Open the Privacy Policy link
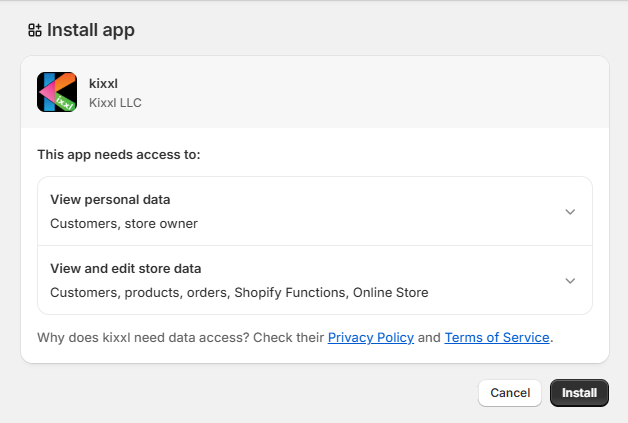 (x=370, y=338)
